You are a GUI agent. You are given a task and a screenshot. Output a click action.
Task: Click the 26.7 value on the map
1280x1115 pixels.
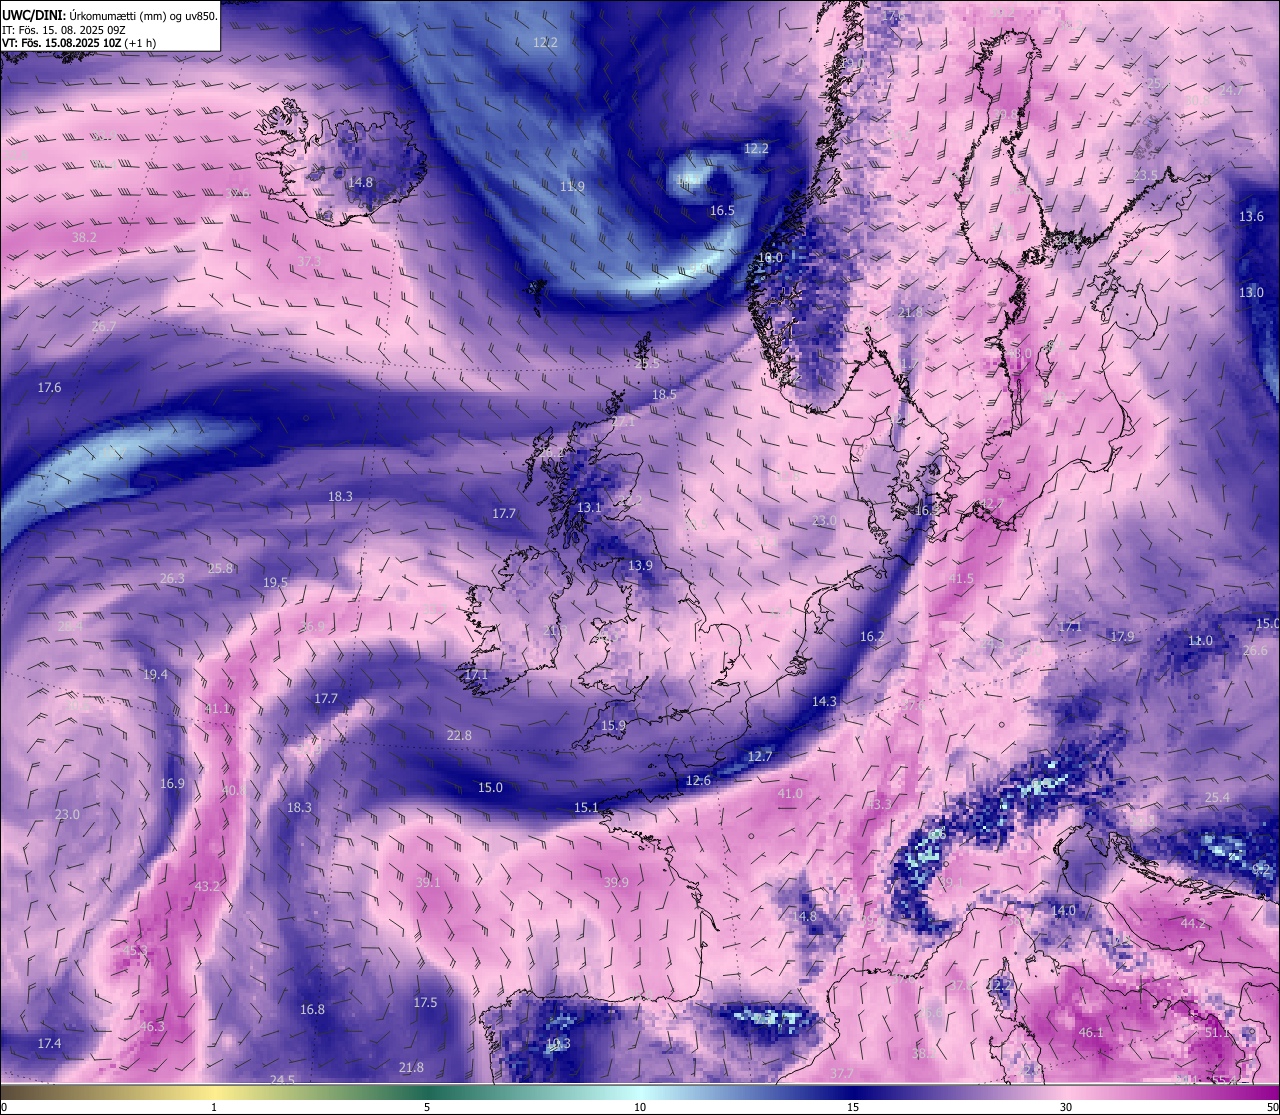[104, 327]
